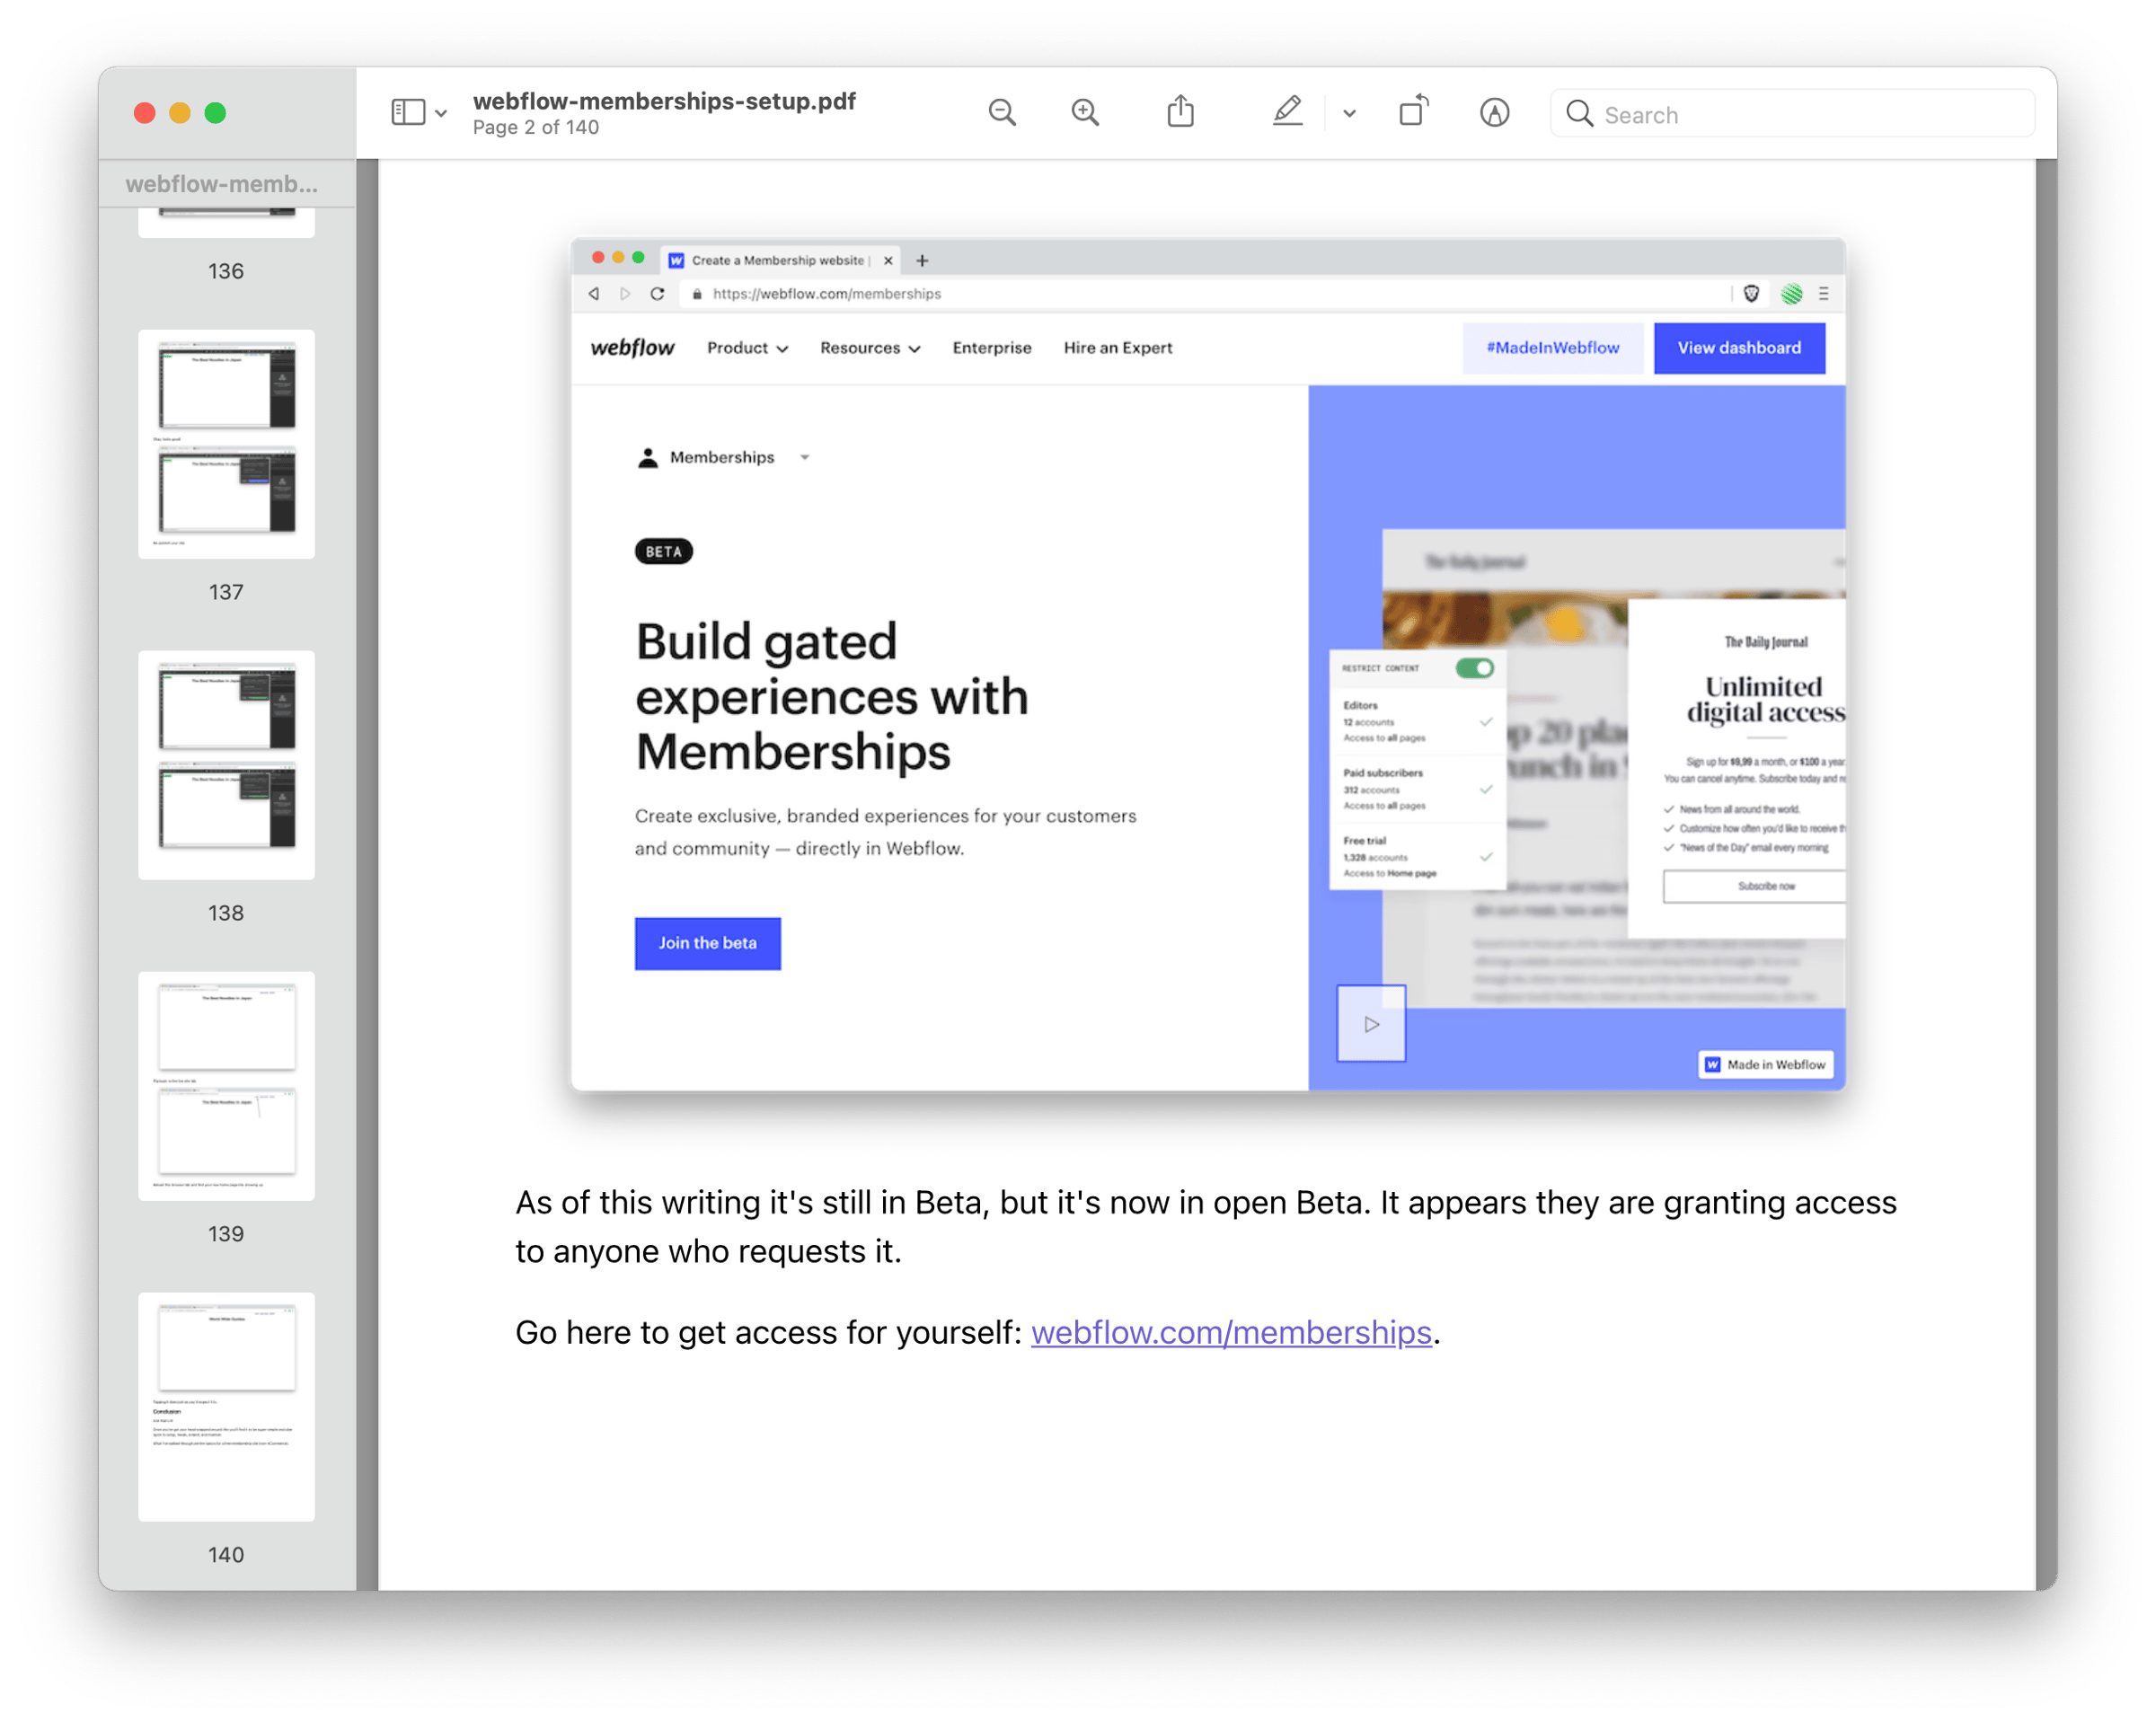2156x1721 pixels.
Task: Open the browser hamburger menu icon
Action: (x=1823, y=294)
